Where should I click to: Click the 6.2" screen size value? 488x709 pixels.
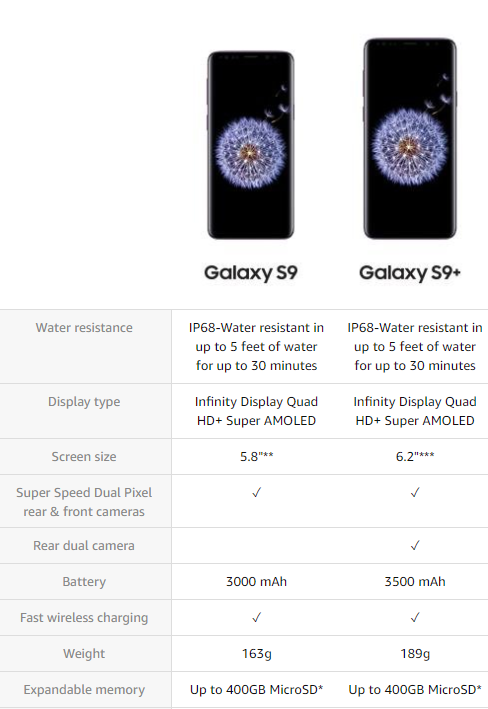[415, 456]
